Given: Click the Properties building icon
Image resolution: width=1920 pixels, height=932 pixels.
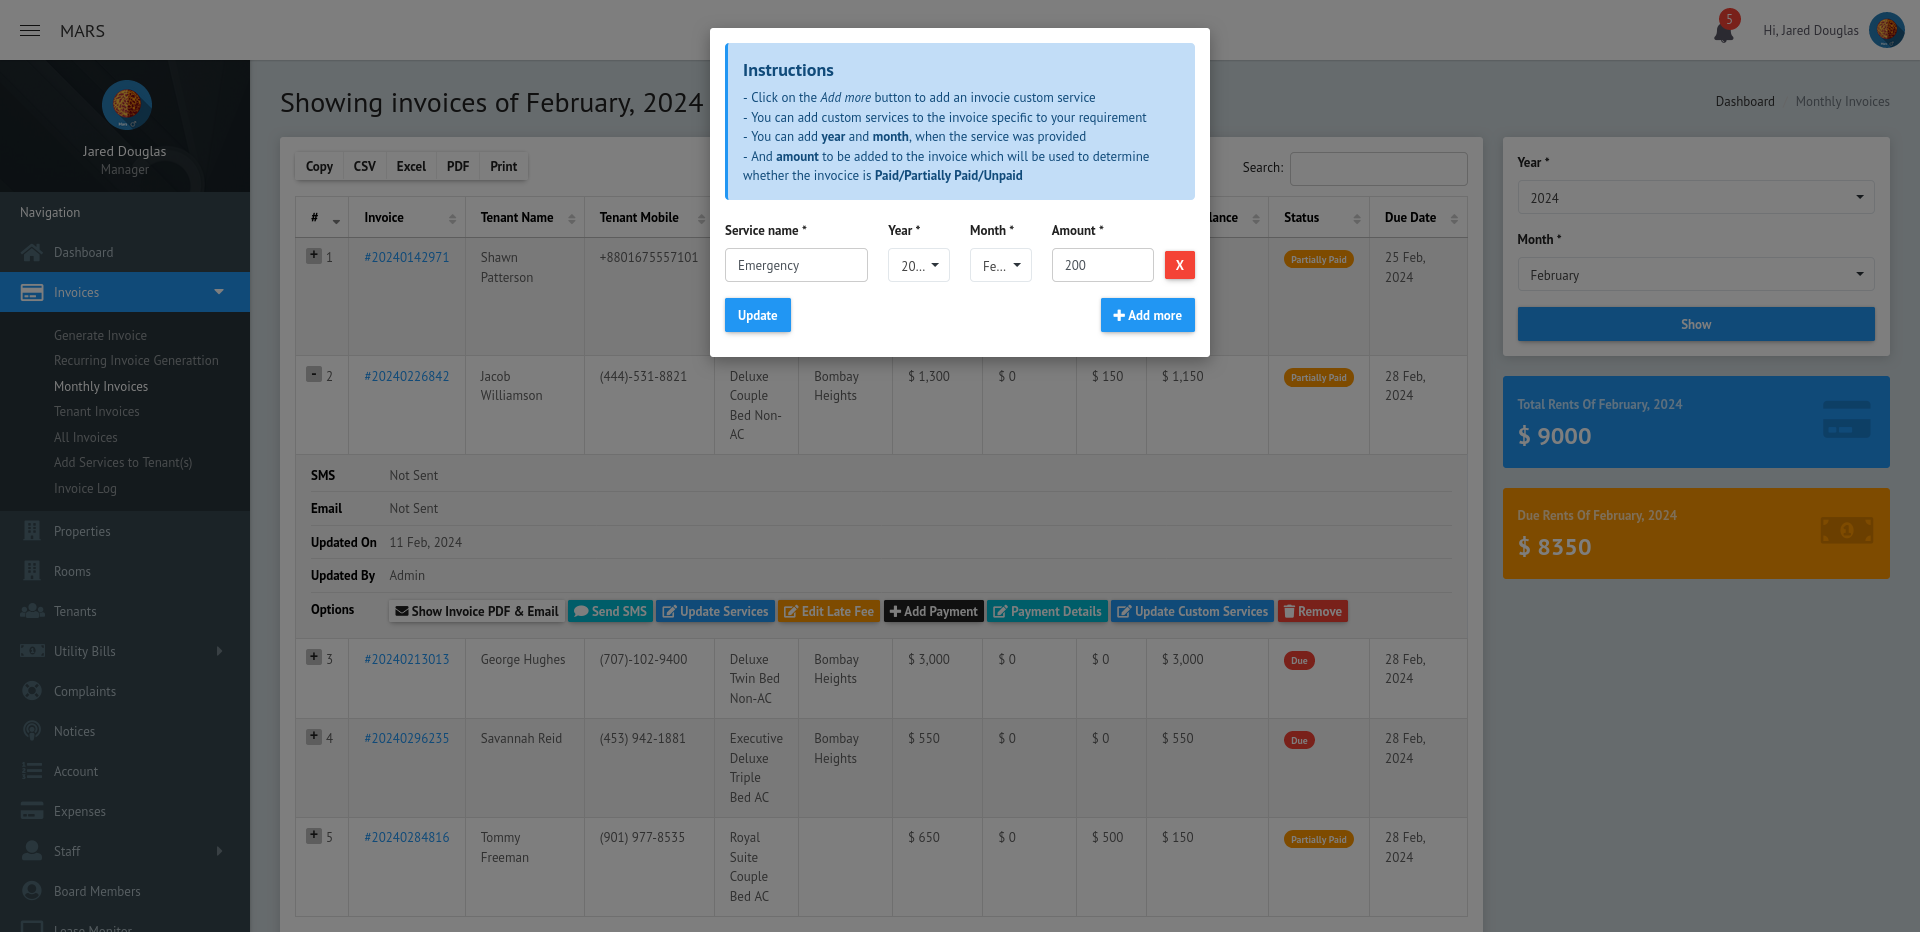Looking at the screenshot, I should coord(32,531).
